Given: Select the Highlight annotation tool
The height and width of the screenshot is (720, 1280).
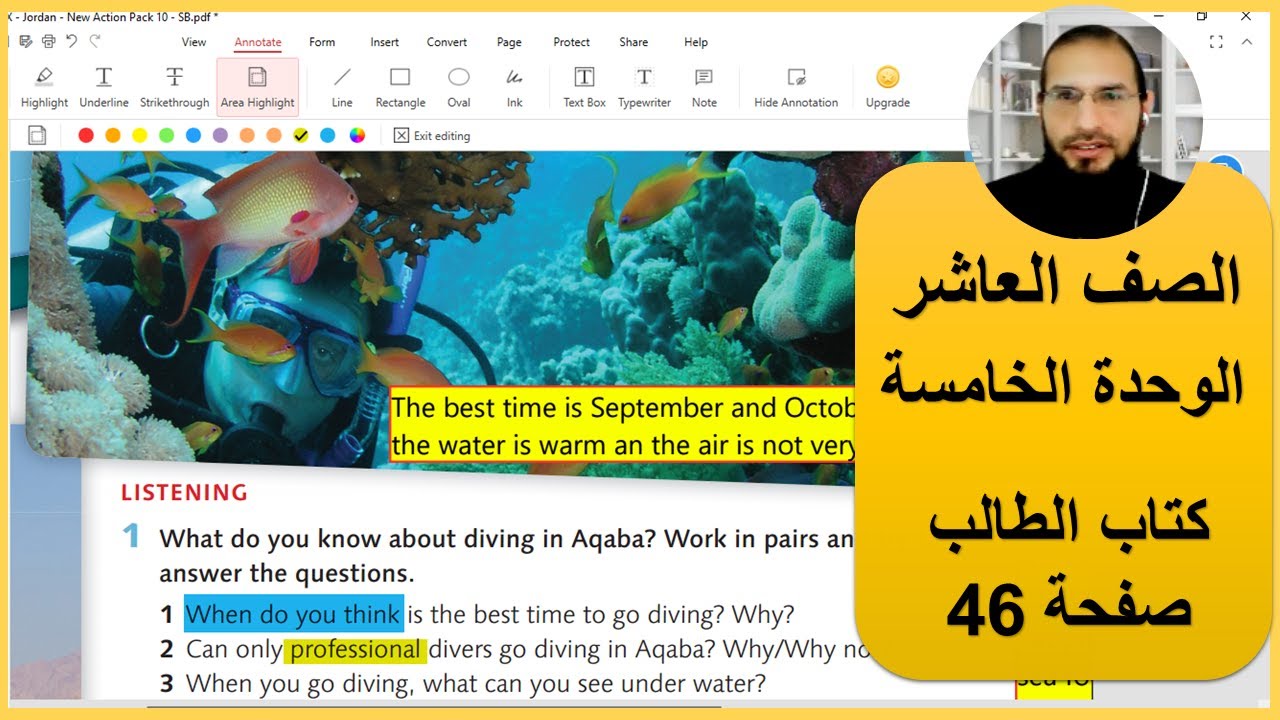Looking at the screenshot, I should point(44,87).
